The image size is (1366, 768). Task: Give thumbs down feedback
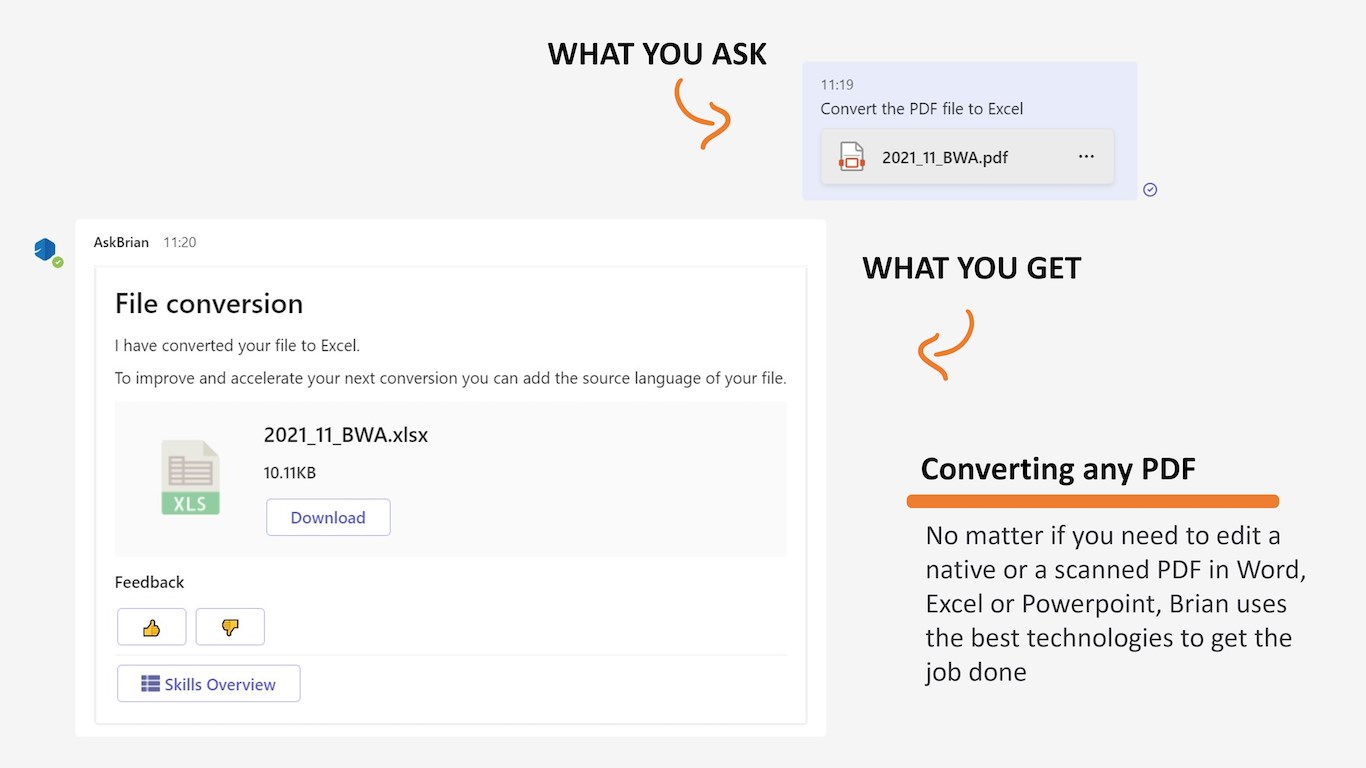tap(230, 627)
